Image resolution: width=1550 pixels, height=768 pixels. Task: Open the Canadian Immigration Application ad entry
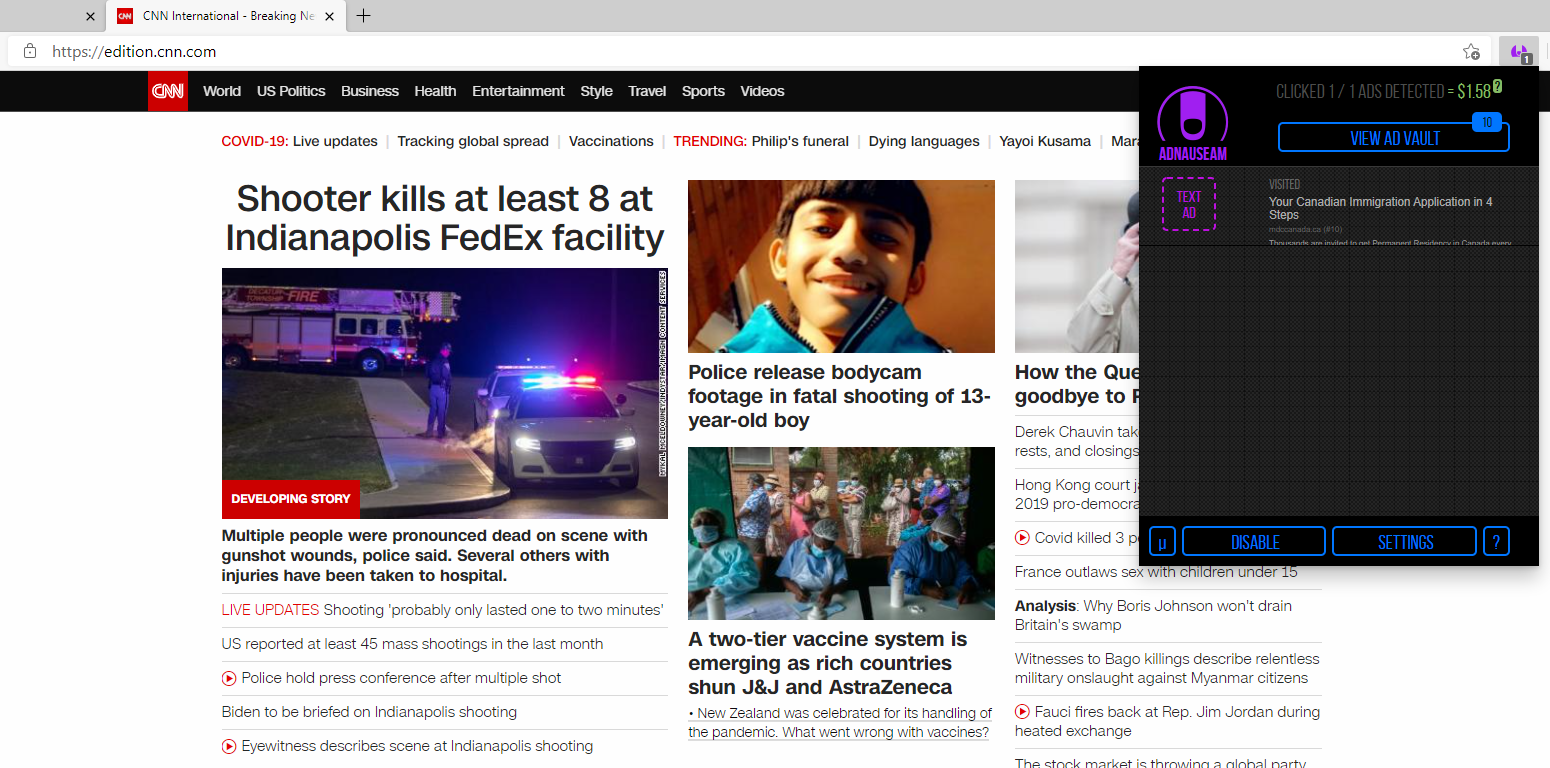coord(1338,206)
